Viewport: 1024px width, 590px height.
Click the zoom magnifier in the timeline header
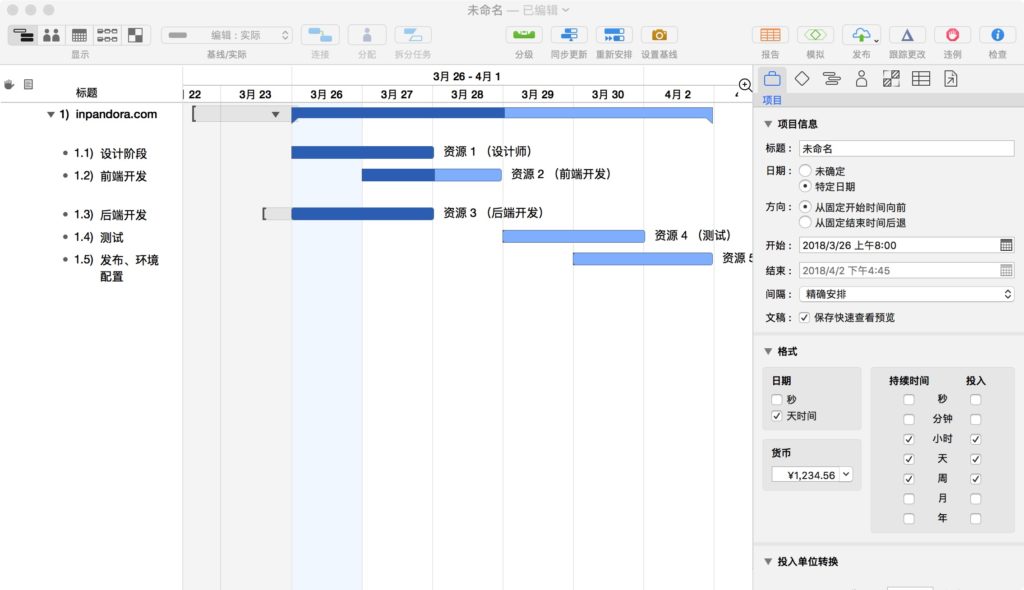tap(745, 86)
